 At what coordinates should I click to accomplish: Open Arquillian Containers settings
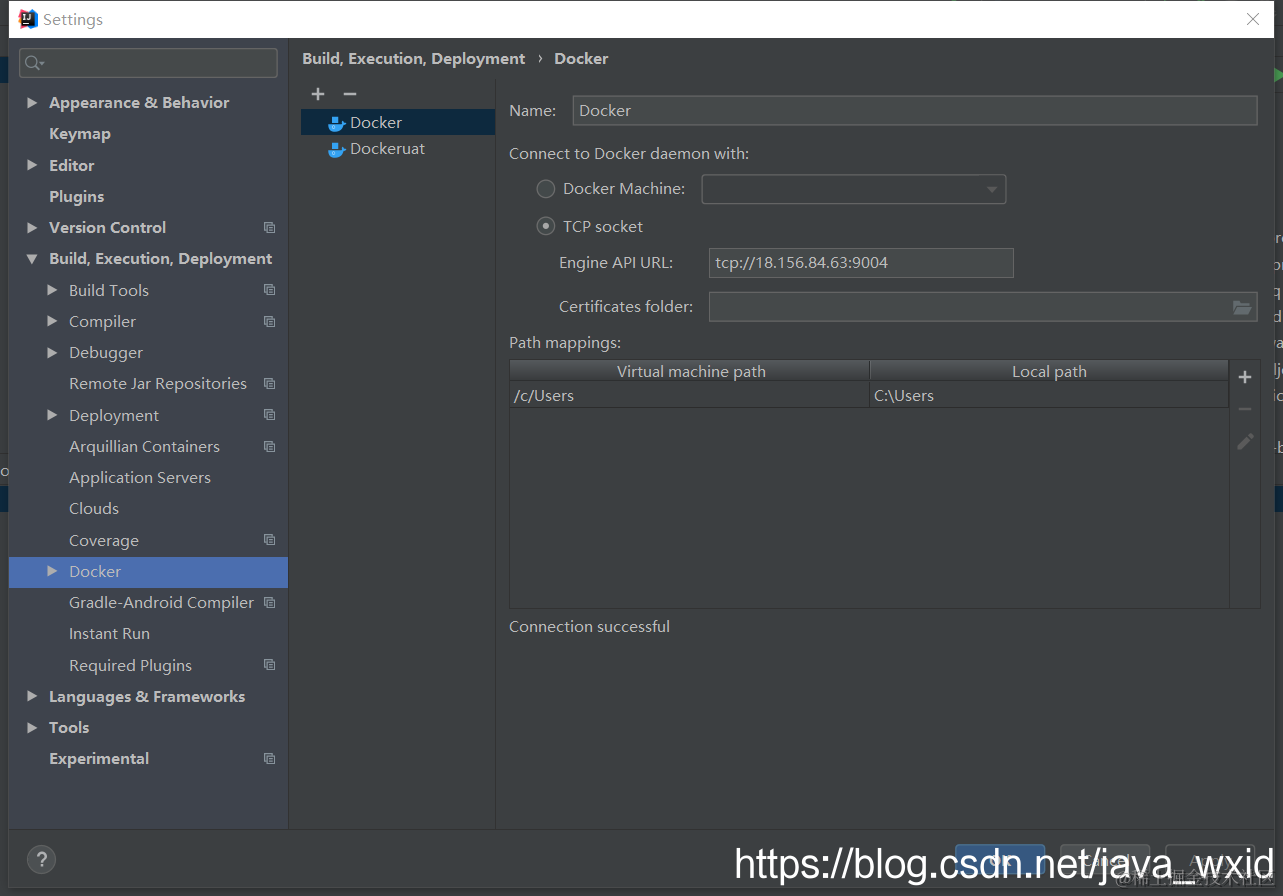[144, 447]
